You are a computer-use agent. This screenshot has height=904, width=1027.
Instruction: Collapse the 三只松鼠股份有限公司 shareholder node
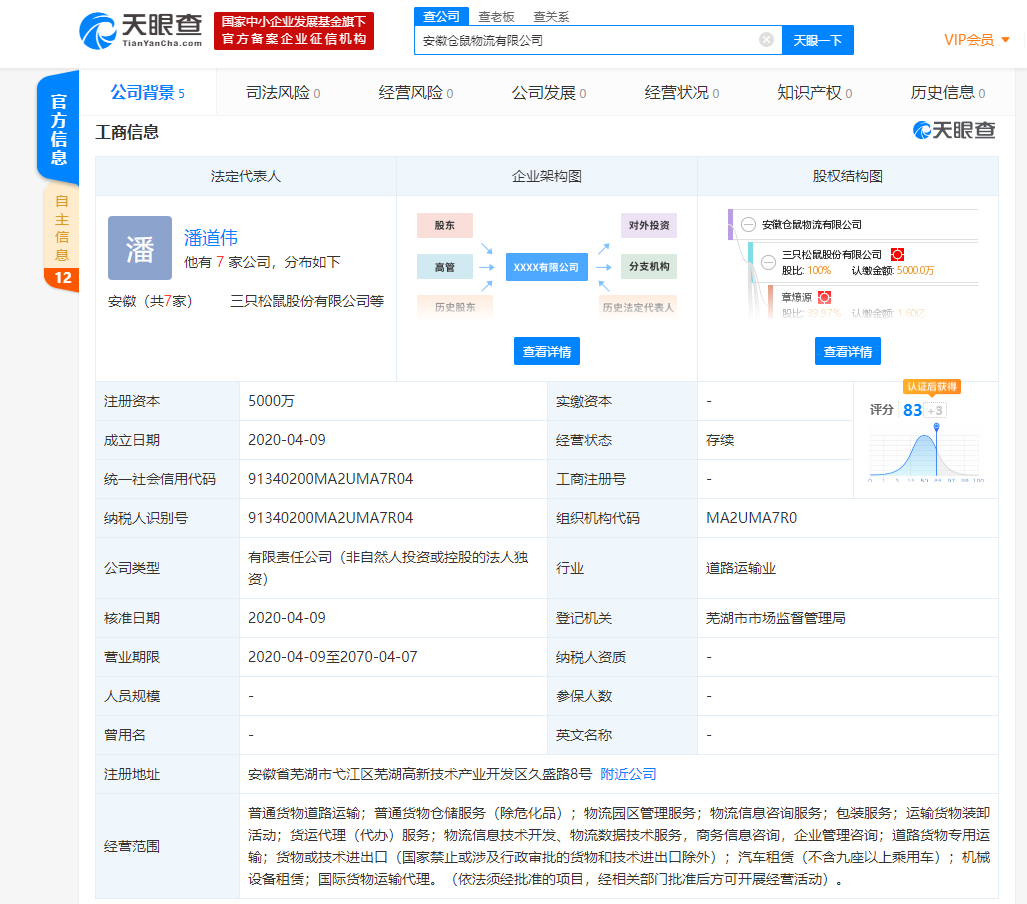[768, 262]
